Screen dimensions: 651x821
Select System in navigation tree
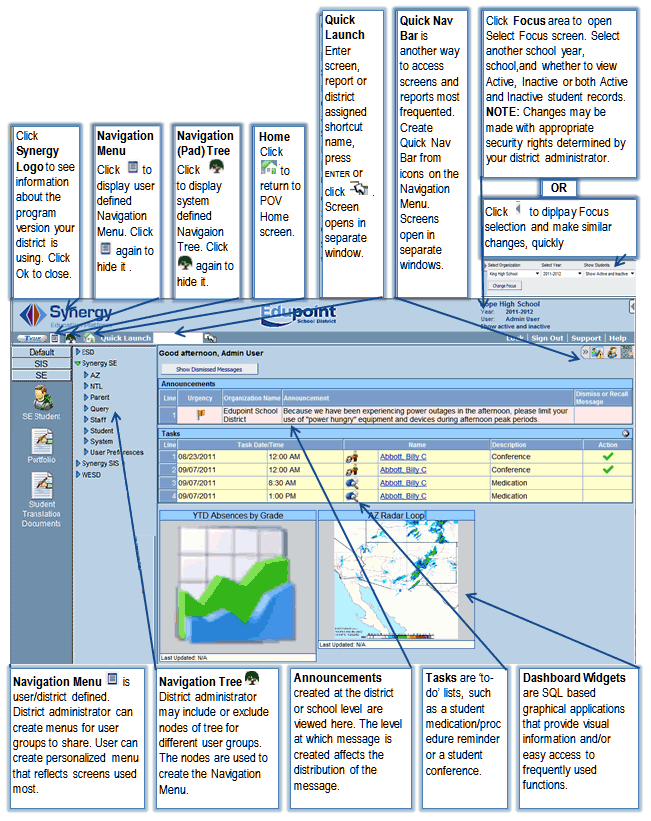click(101, 441)
